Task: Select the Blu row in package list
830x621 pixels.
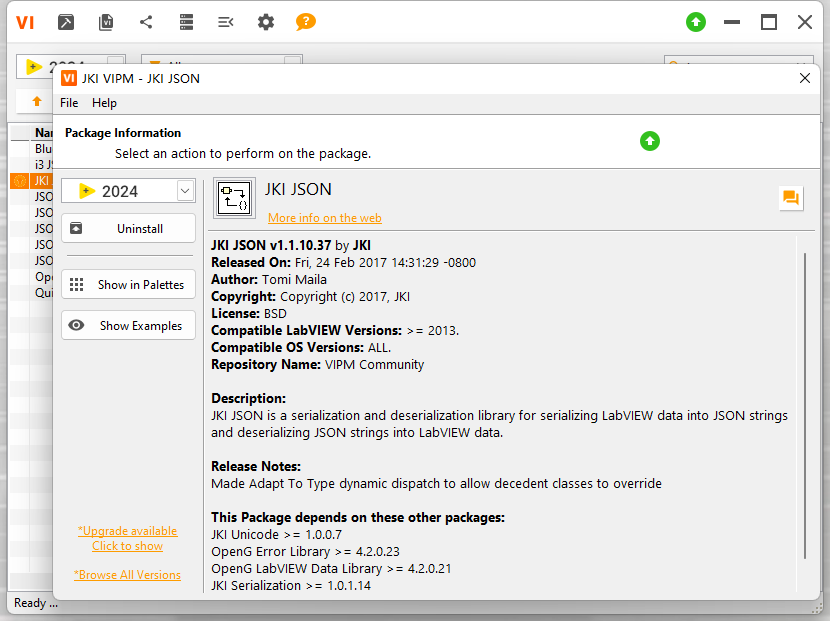Action: (32, 149)
